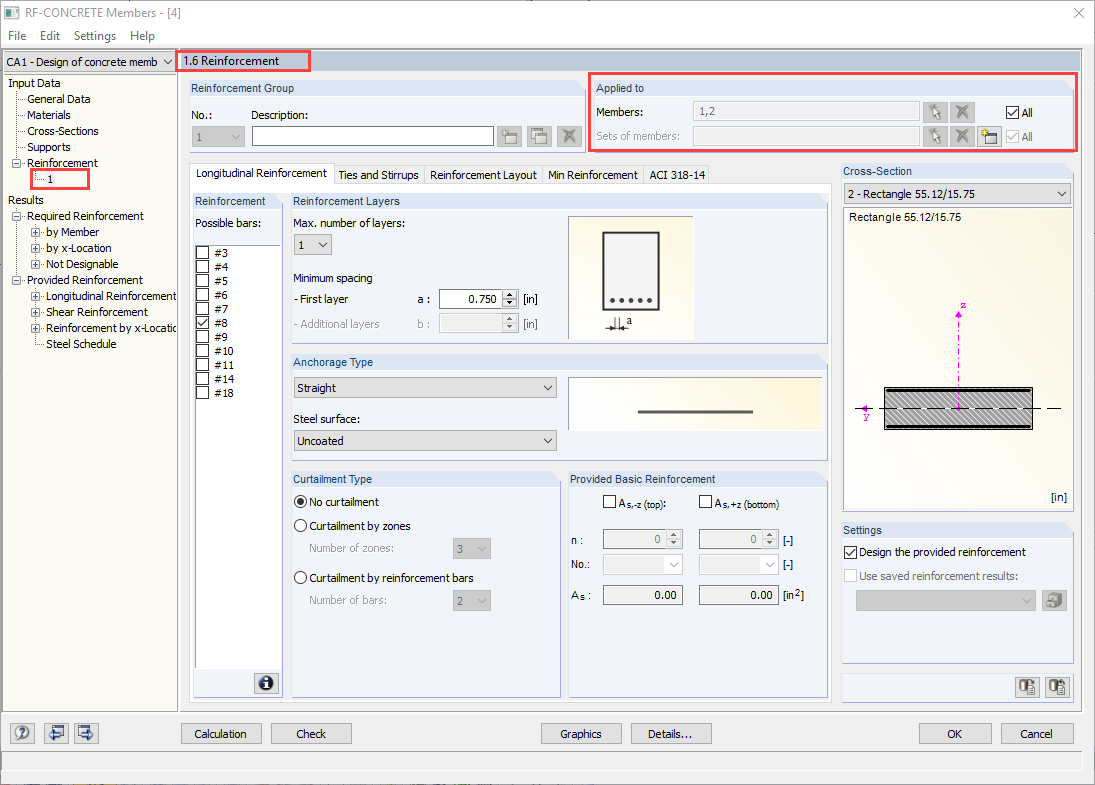Click the Description input field
1095x785 pixels.
click(x=373, y=136)
